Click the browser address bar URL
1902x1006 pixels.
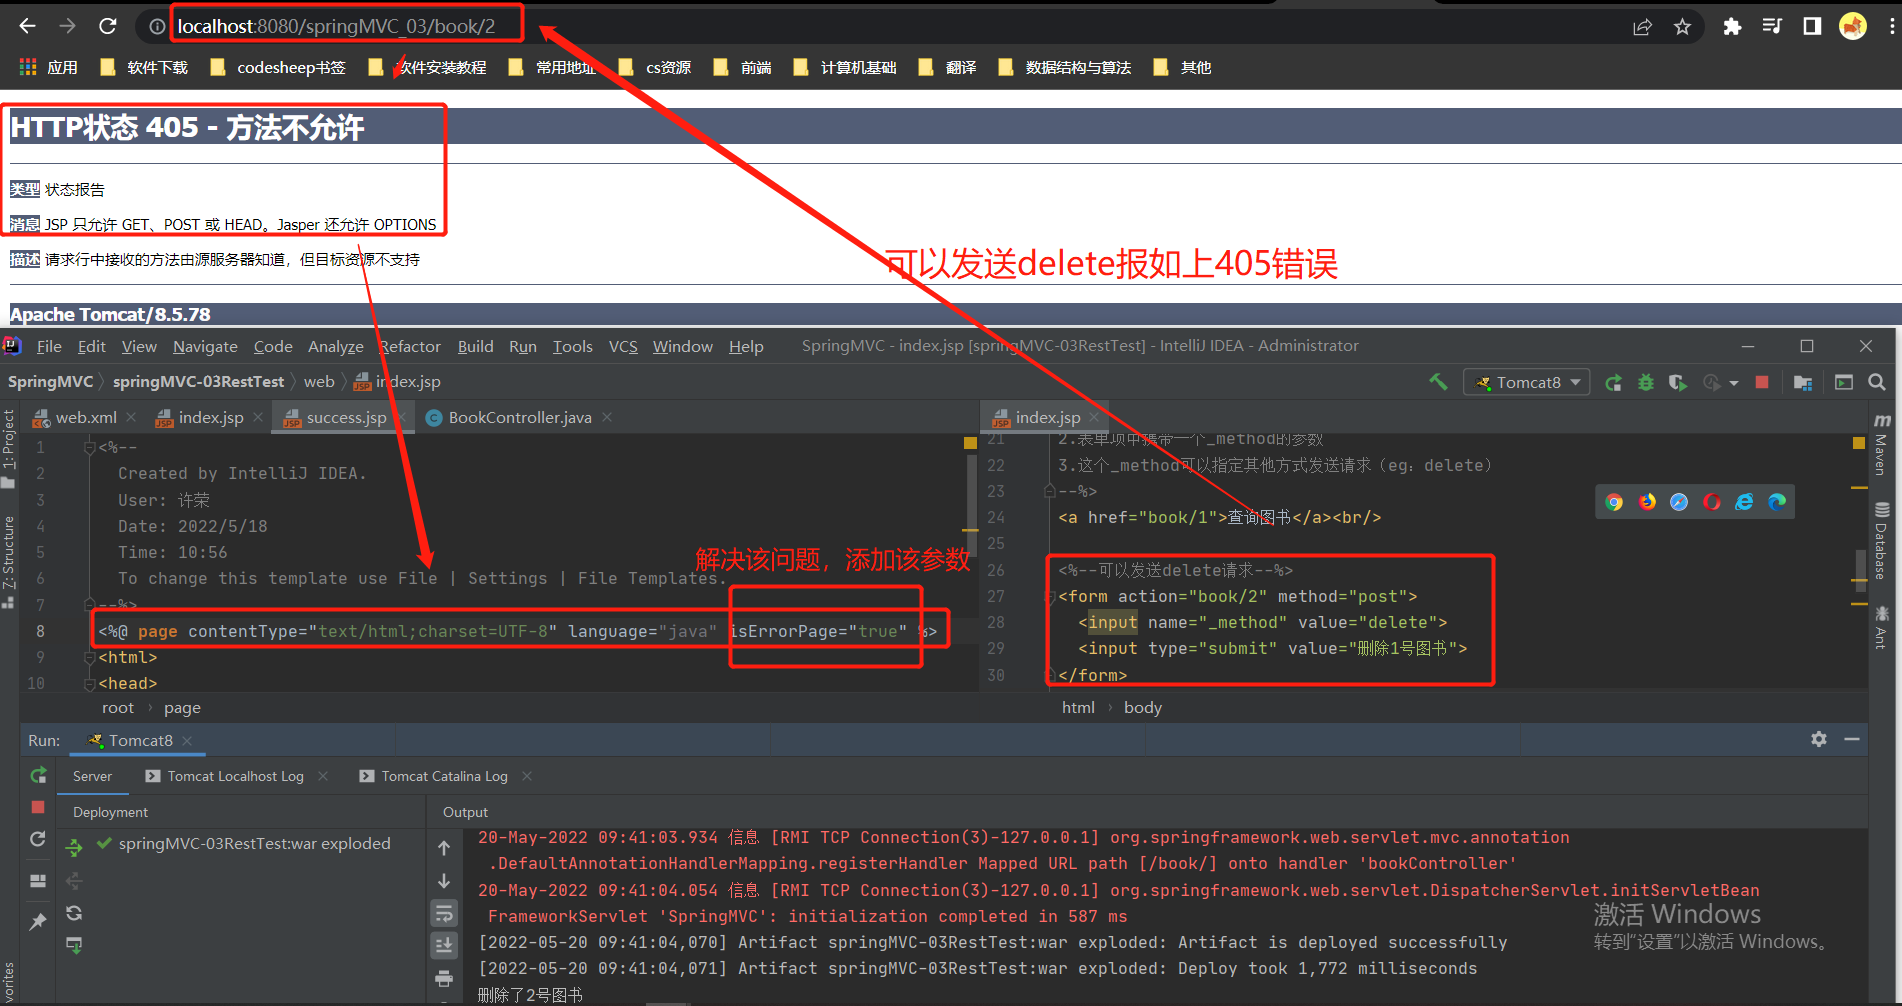(337, 26)
